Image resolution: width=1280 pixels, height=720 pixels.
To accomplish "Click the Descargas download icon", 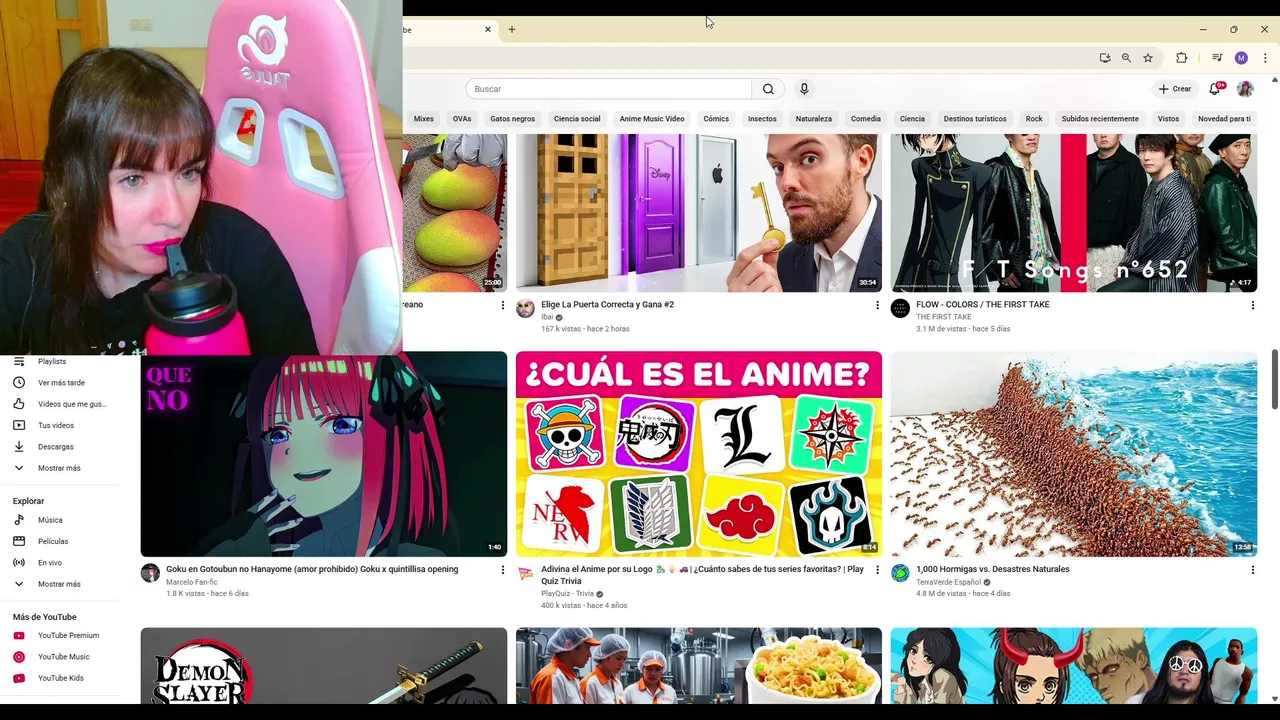I will tap(19, 447).
